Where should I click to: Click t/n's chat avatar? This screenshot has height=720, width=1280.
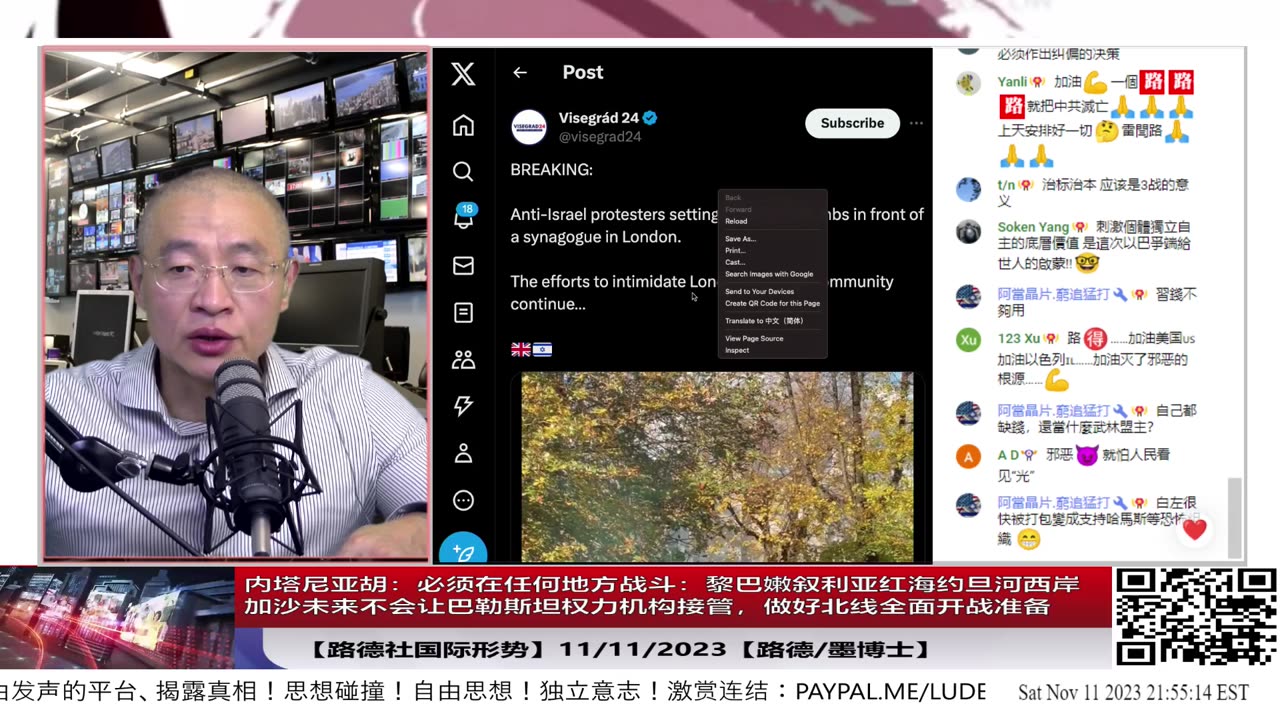[968, 189]
